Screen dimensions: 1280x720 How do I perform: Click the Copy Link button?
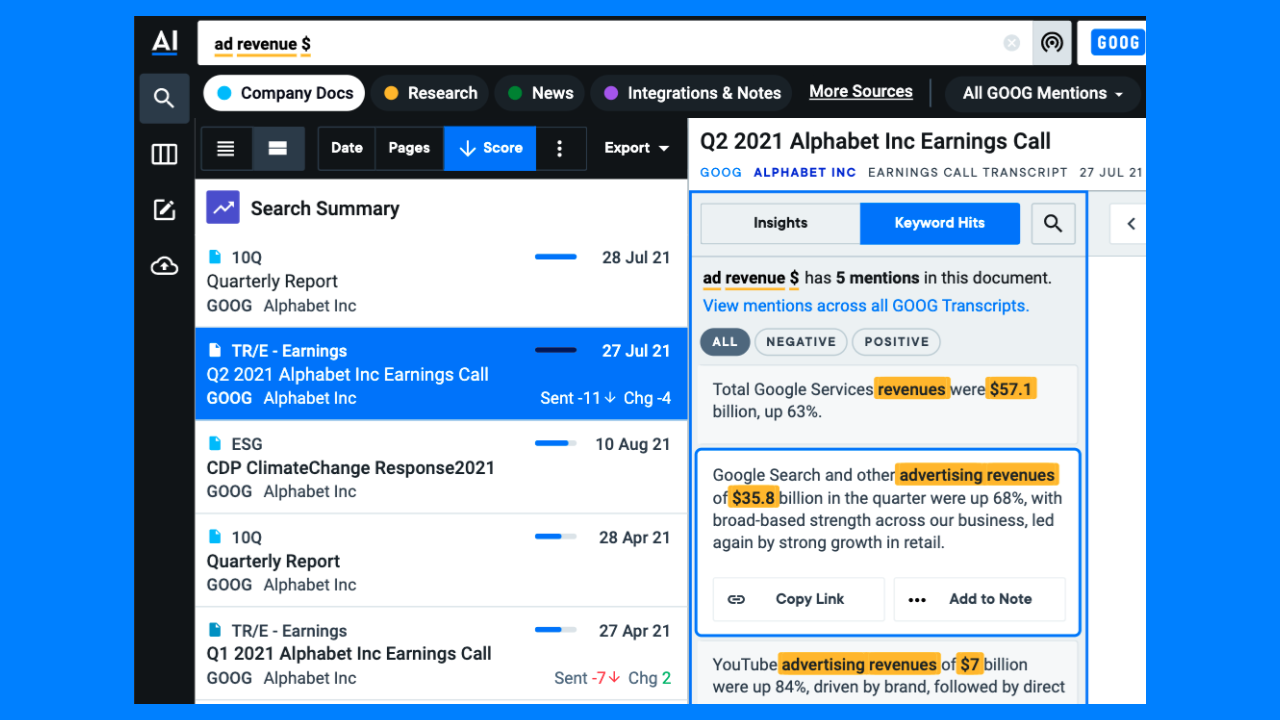799,599
